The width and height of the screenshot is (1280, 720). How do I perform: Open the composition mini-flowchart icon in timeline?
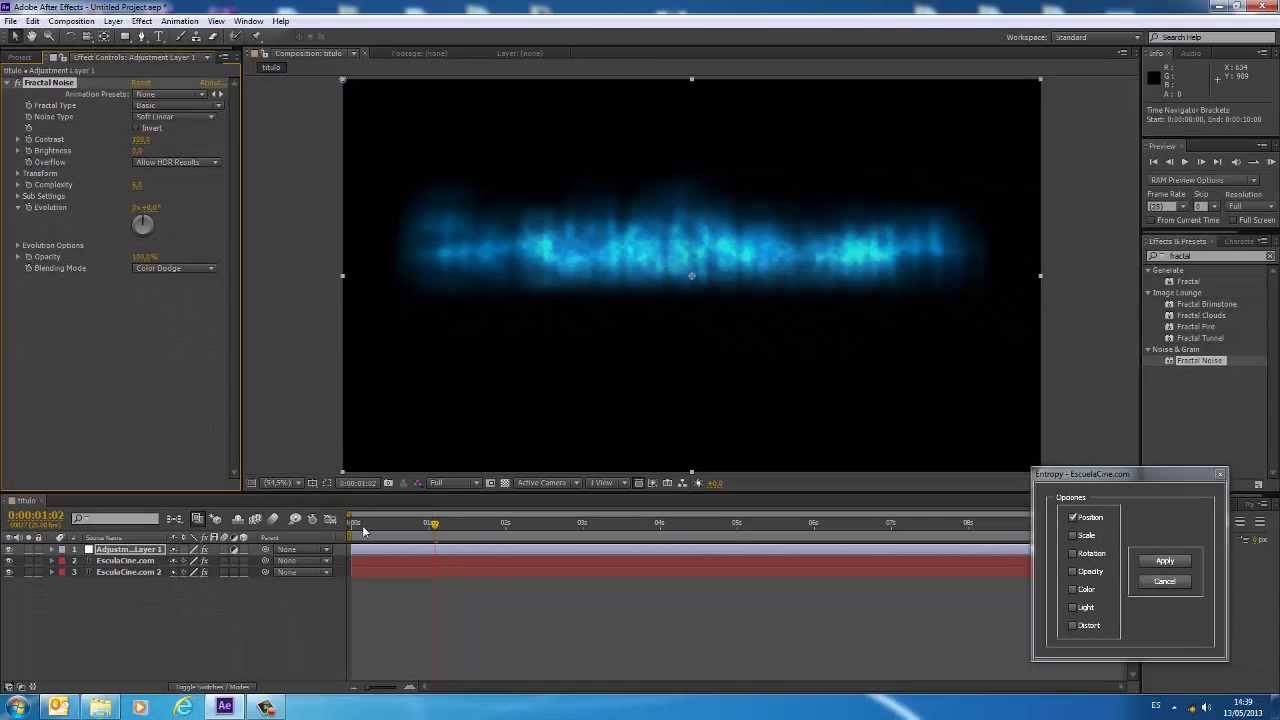tap(175, 519)
